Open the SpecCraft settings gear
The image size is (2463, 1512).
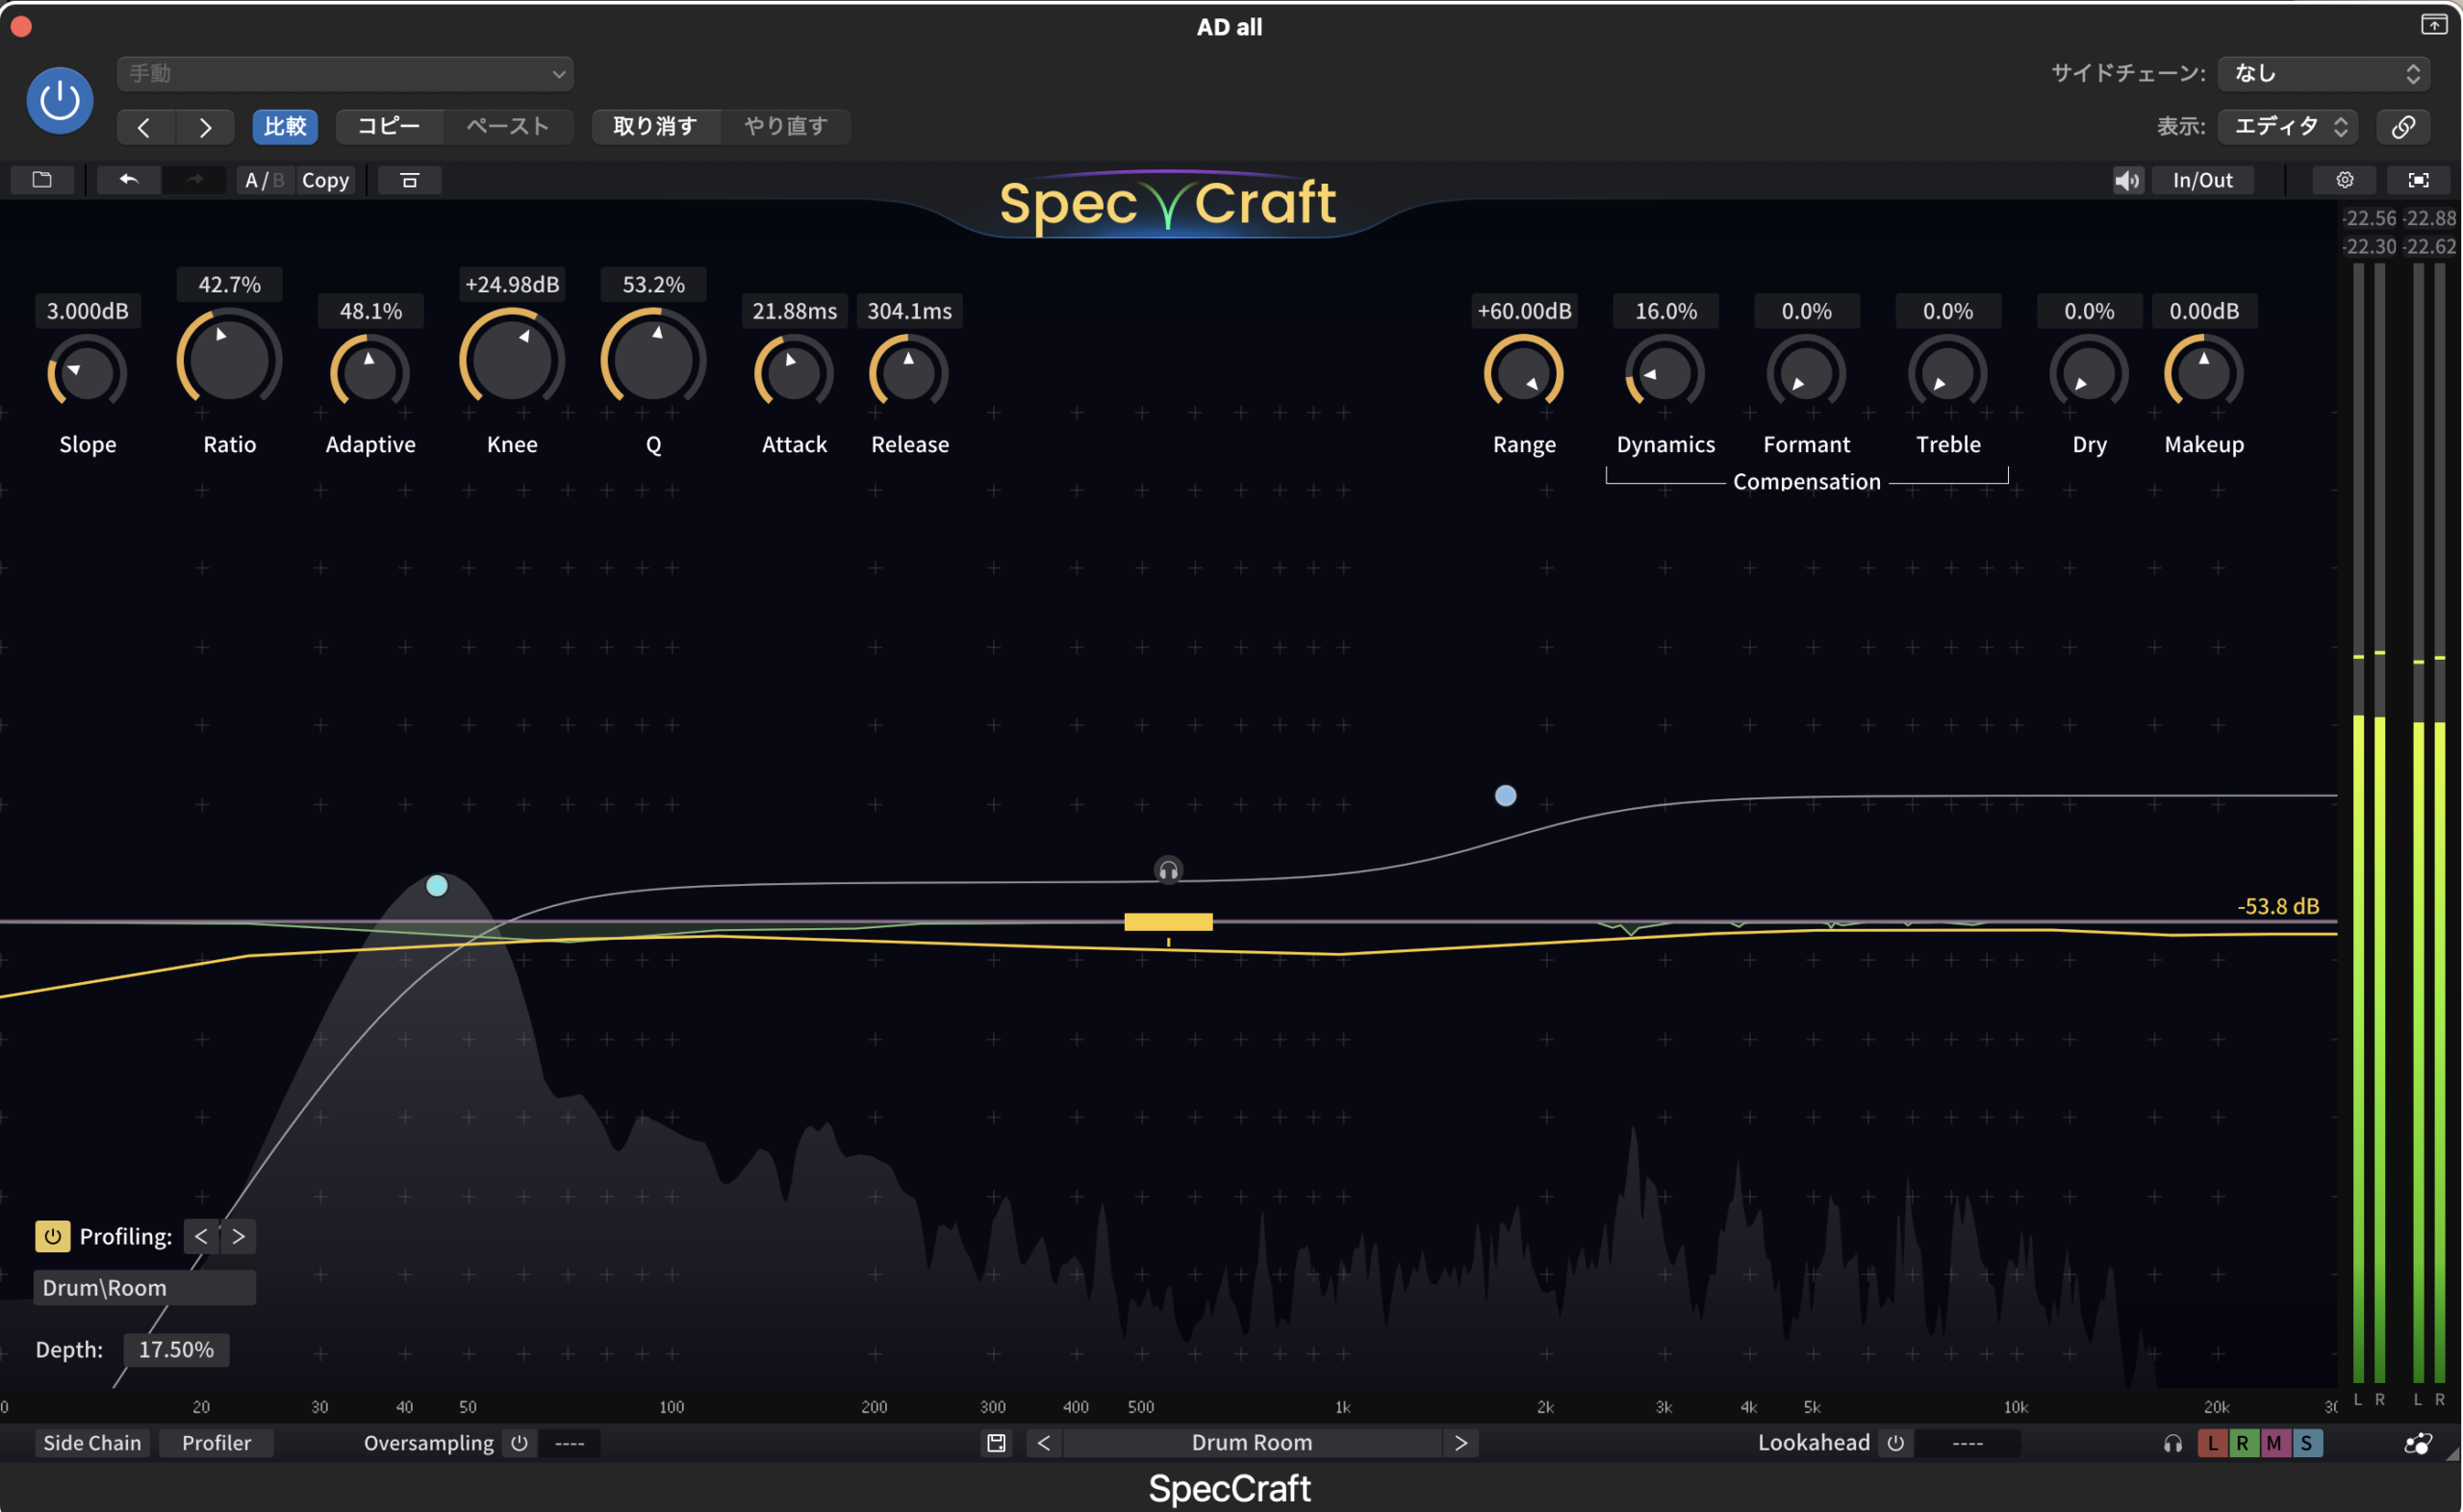(2344, 180)
